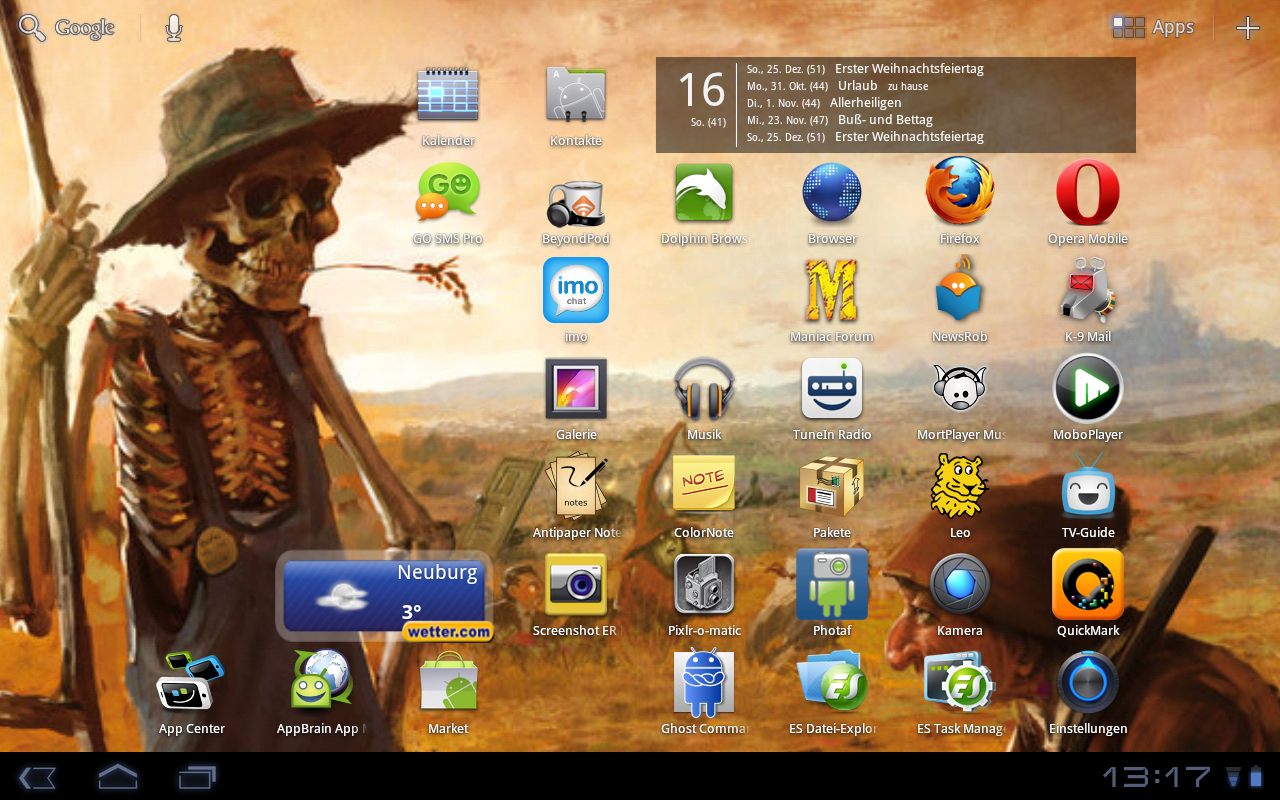Start voice search with the microphone
The image size is (1280, 800).
coord(174,28)
